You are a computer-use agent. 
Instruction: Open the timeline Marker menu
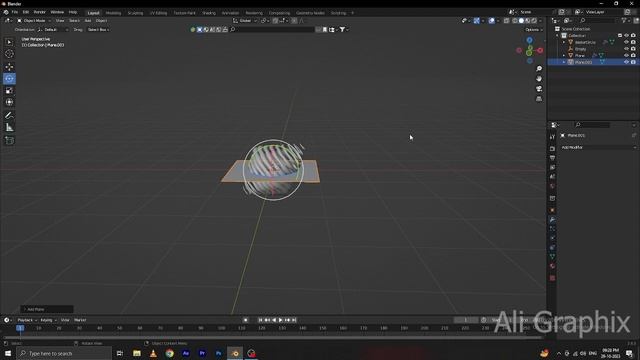click(x=80, y=320)
